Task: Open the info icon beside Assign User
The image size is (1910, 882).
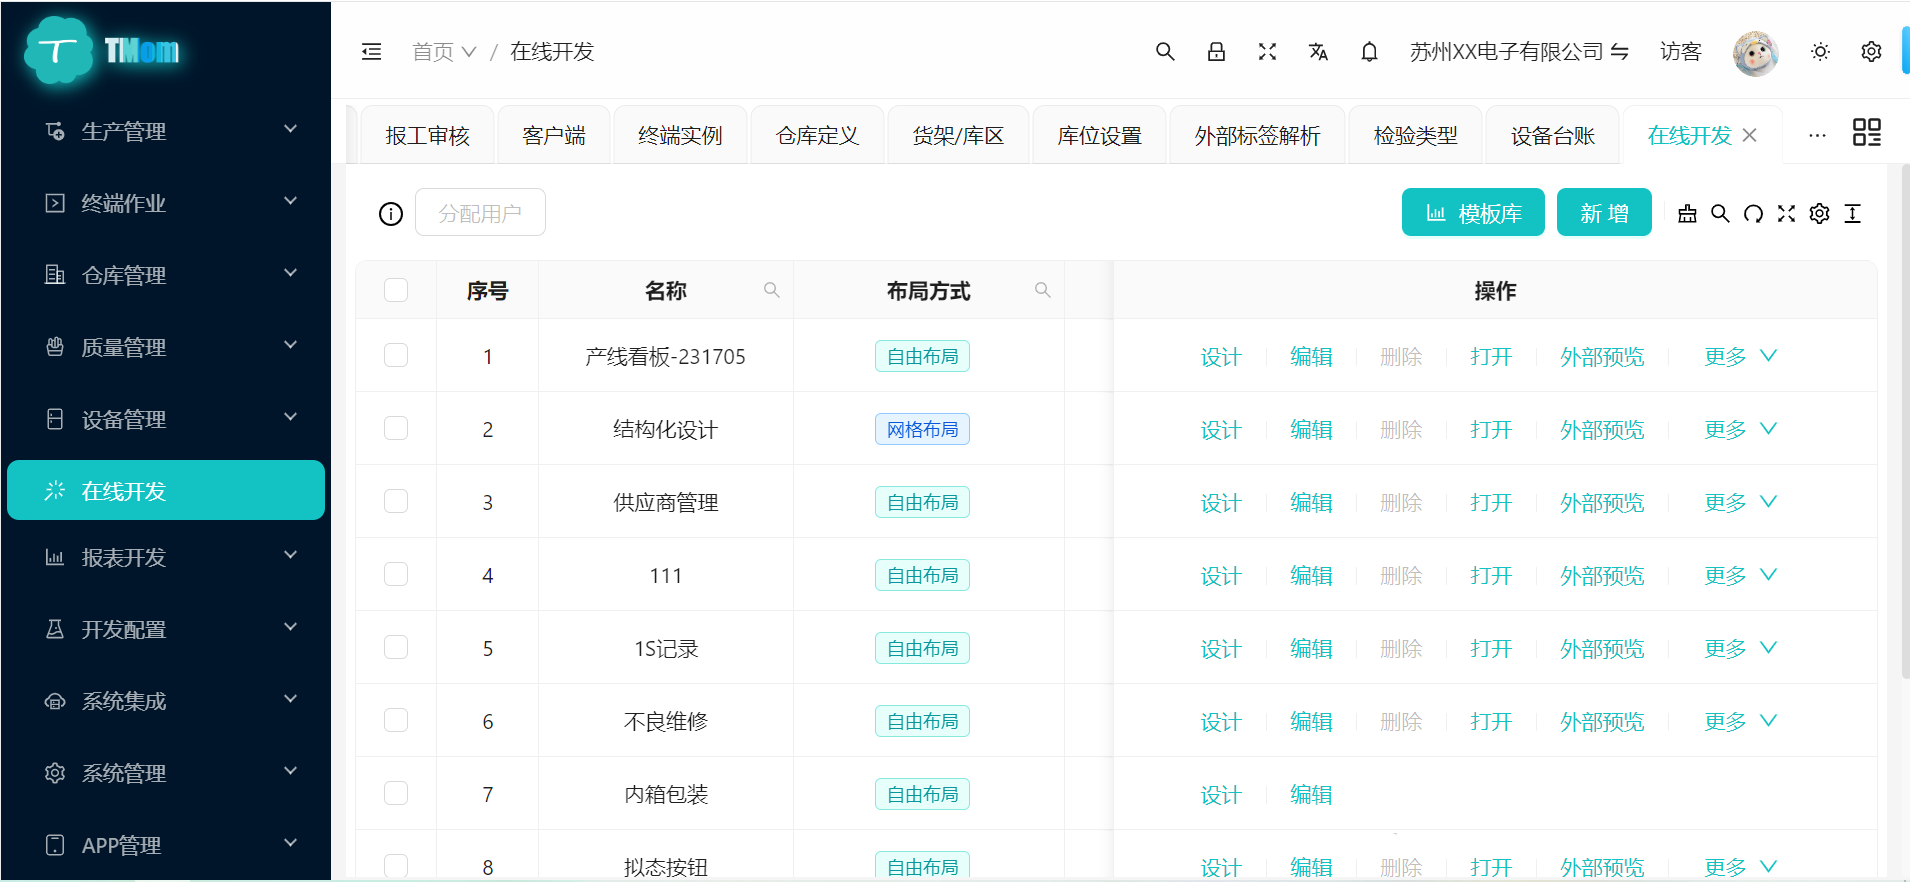Action: (391, 214)
